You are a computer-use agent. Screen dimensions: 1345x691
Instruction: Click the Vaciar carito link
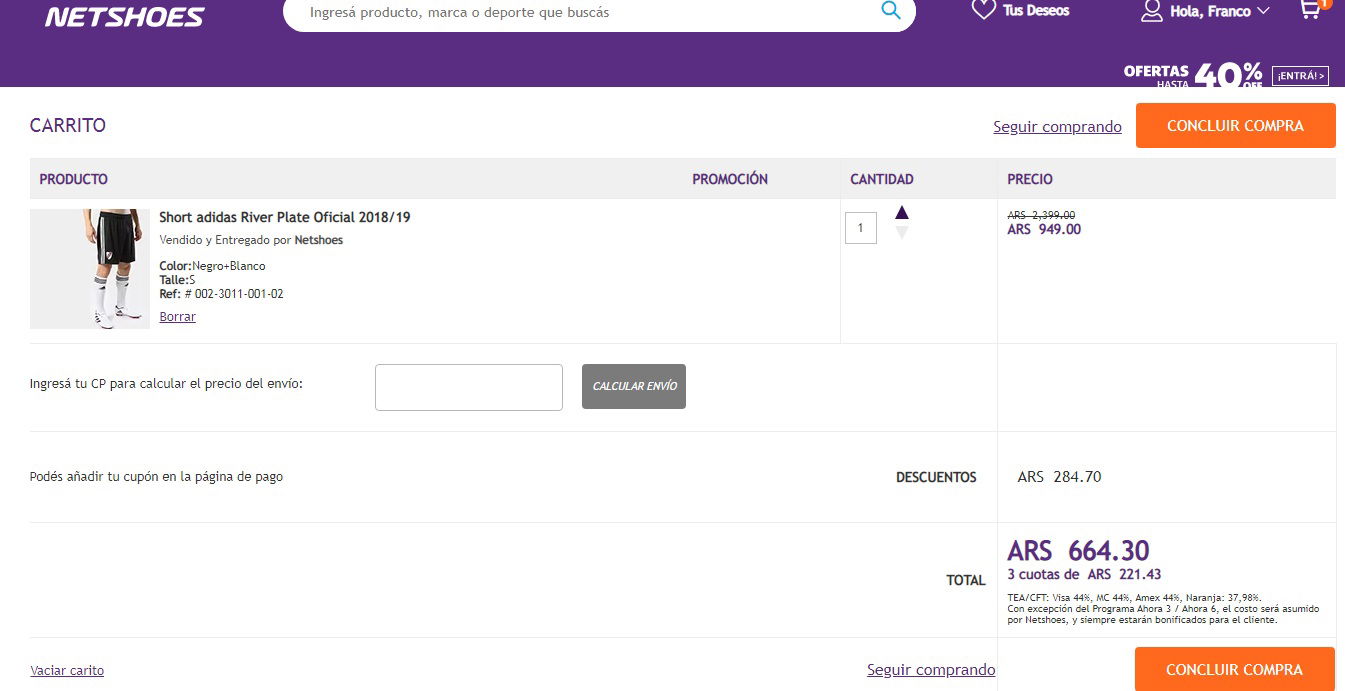[x=67, y=671]
